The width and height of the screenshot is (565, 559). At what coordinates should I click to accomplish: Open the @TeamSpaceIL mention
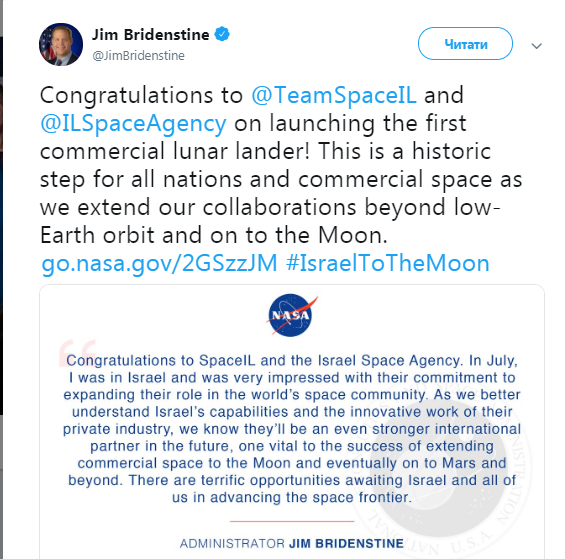(334, 95)
